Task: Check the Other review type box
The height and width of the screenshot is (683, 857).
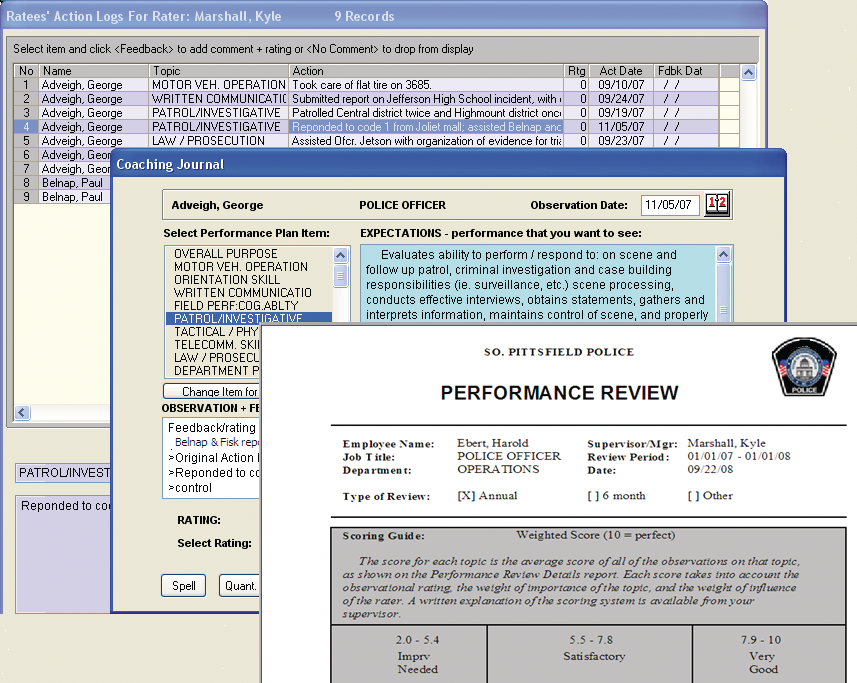Action: pos(692,496)
